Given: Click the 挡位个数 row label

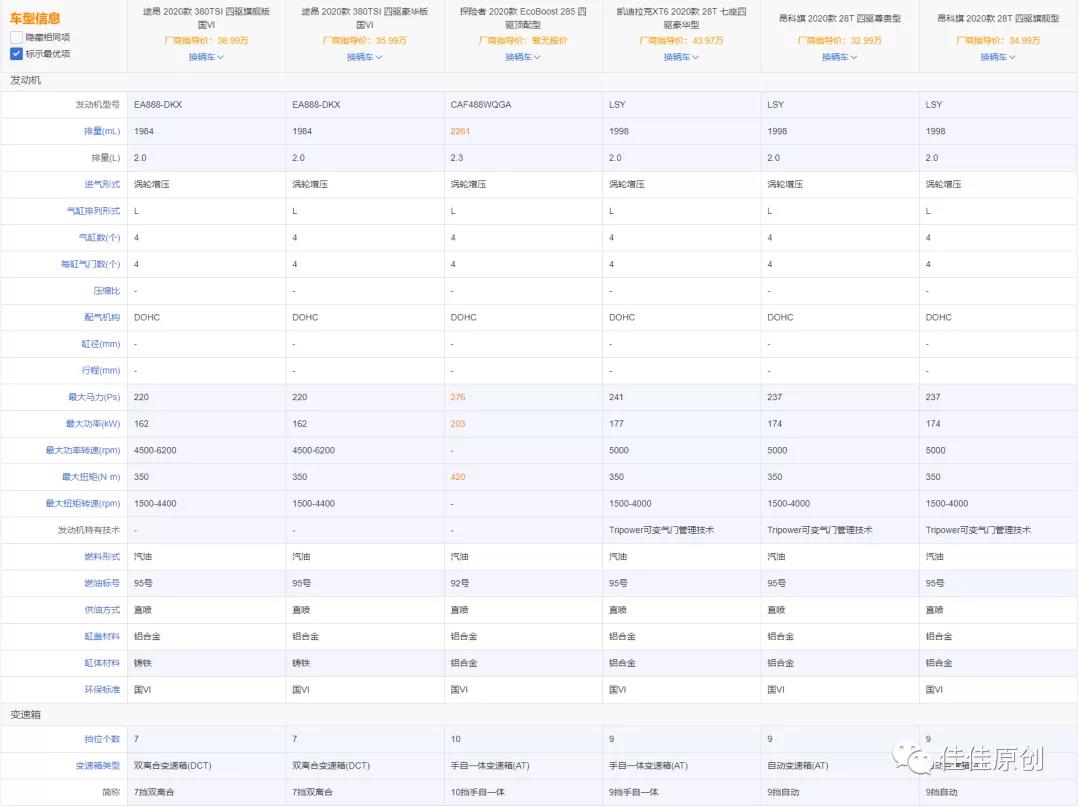Looking at the screenshot, I should click(102, 739).
